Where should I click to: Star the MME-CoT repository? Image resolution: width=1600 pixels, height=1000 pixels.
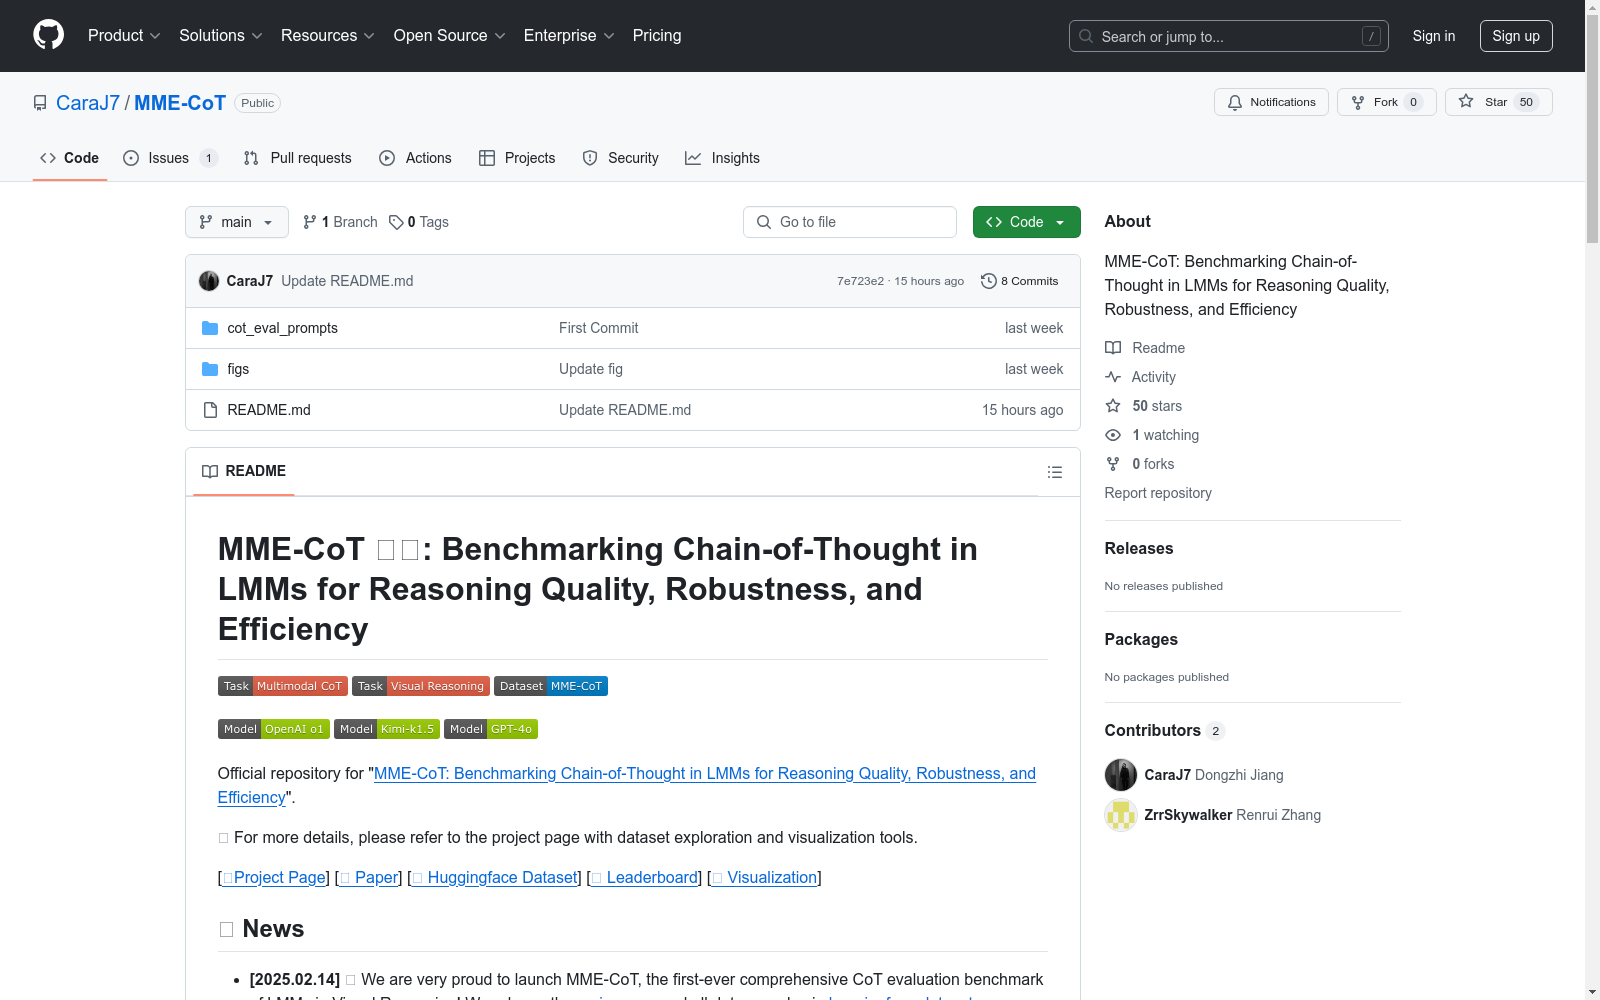1497,102
